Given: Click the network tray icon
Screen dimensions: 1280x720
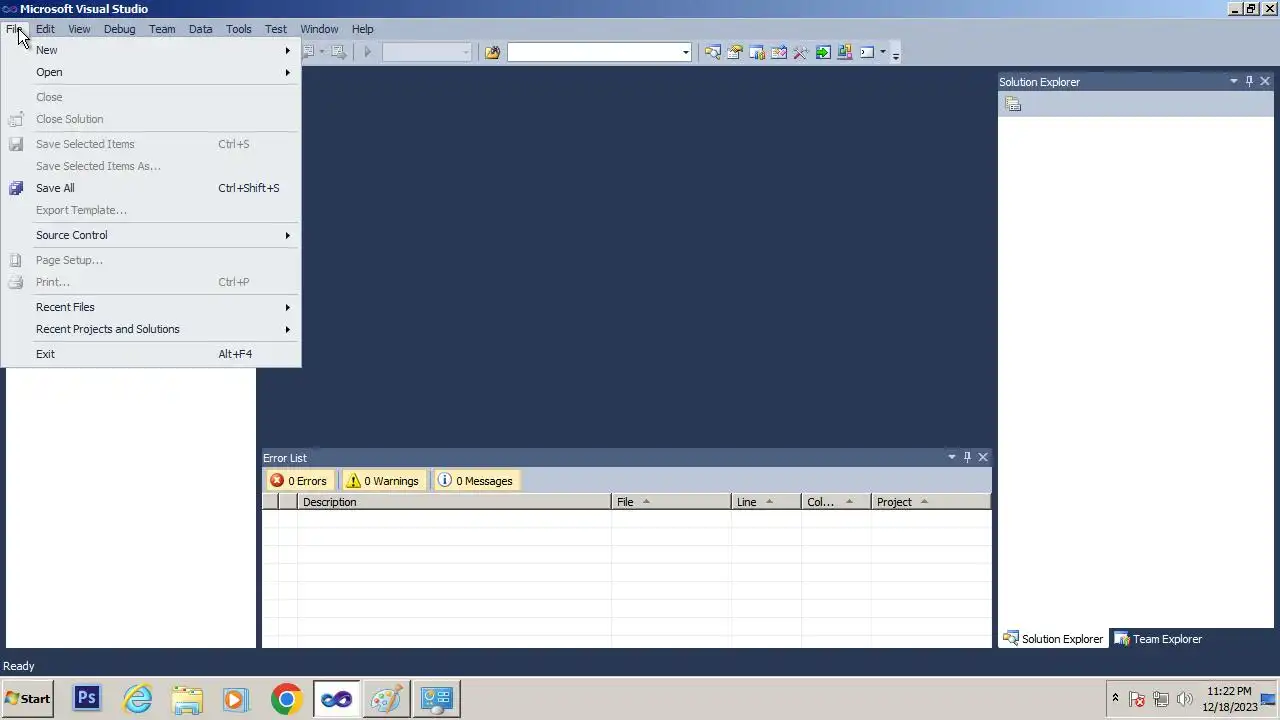Looking at the screenshot, I should point(1161,699).
